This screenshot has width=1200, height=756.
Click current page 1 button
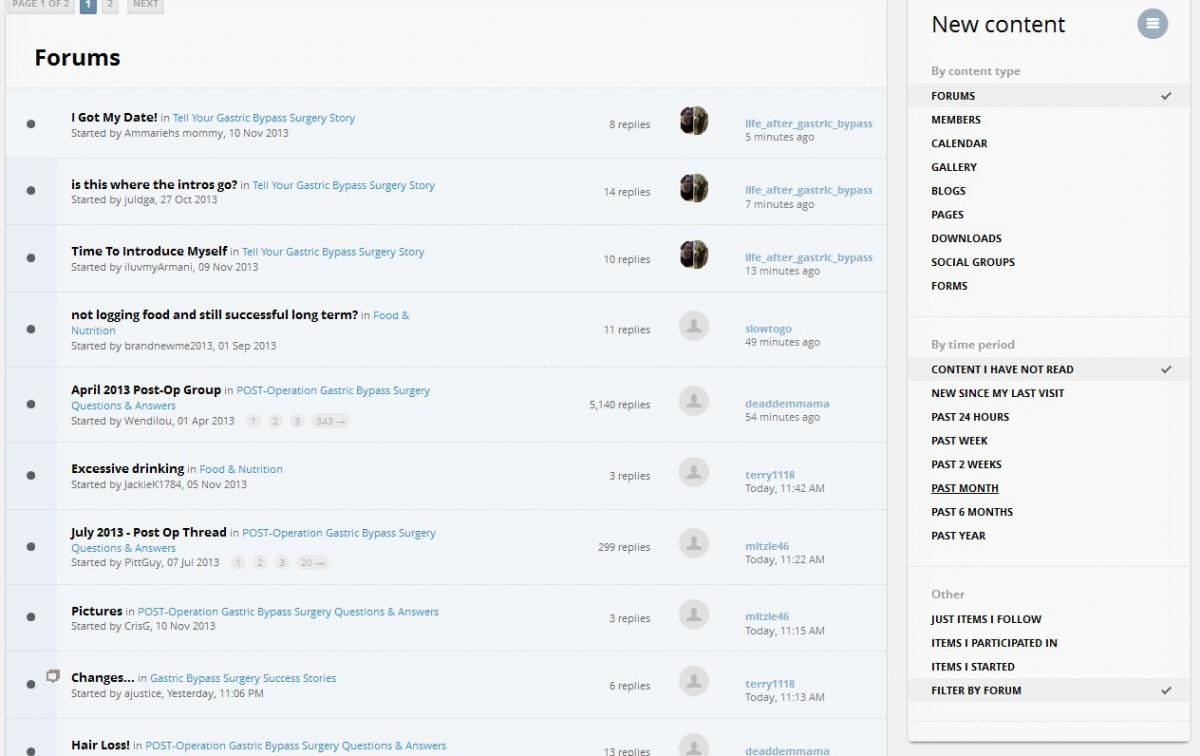click(88, 4)
